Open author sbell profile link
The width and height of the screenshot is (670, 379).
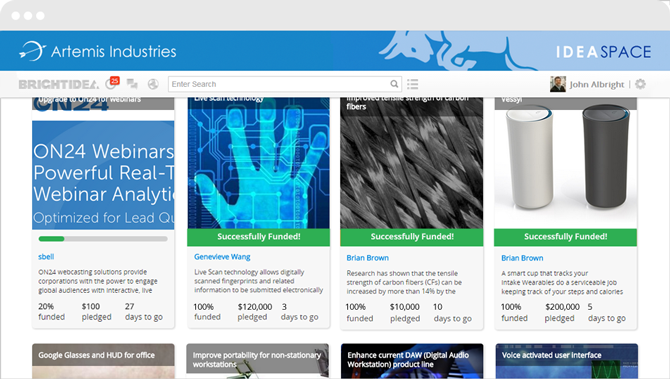pyautogui.click(x=46, y=257)
